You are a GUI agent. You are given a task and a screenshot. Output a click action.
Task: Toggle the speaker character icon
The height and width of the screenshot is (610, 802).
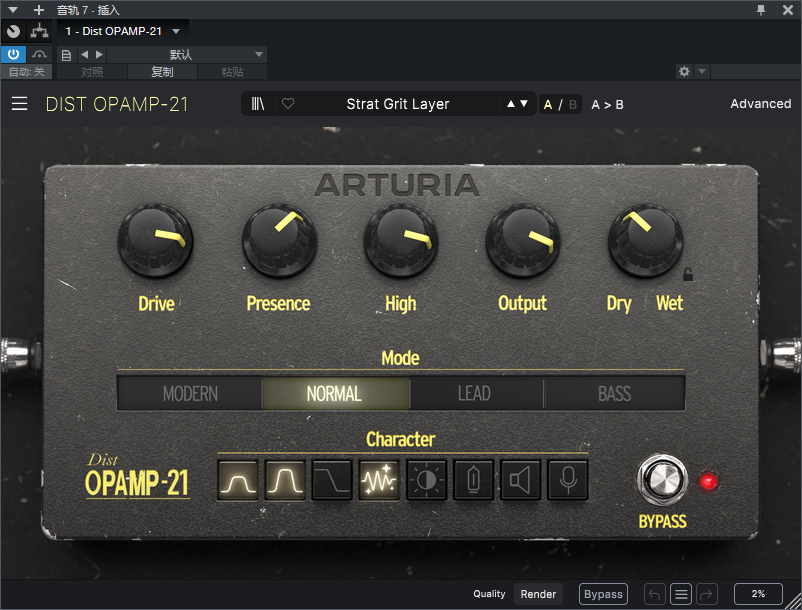tap(521, 480)
